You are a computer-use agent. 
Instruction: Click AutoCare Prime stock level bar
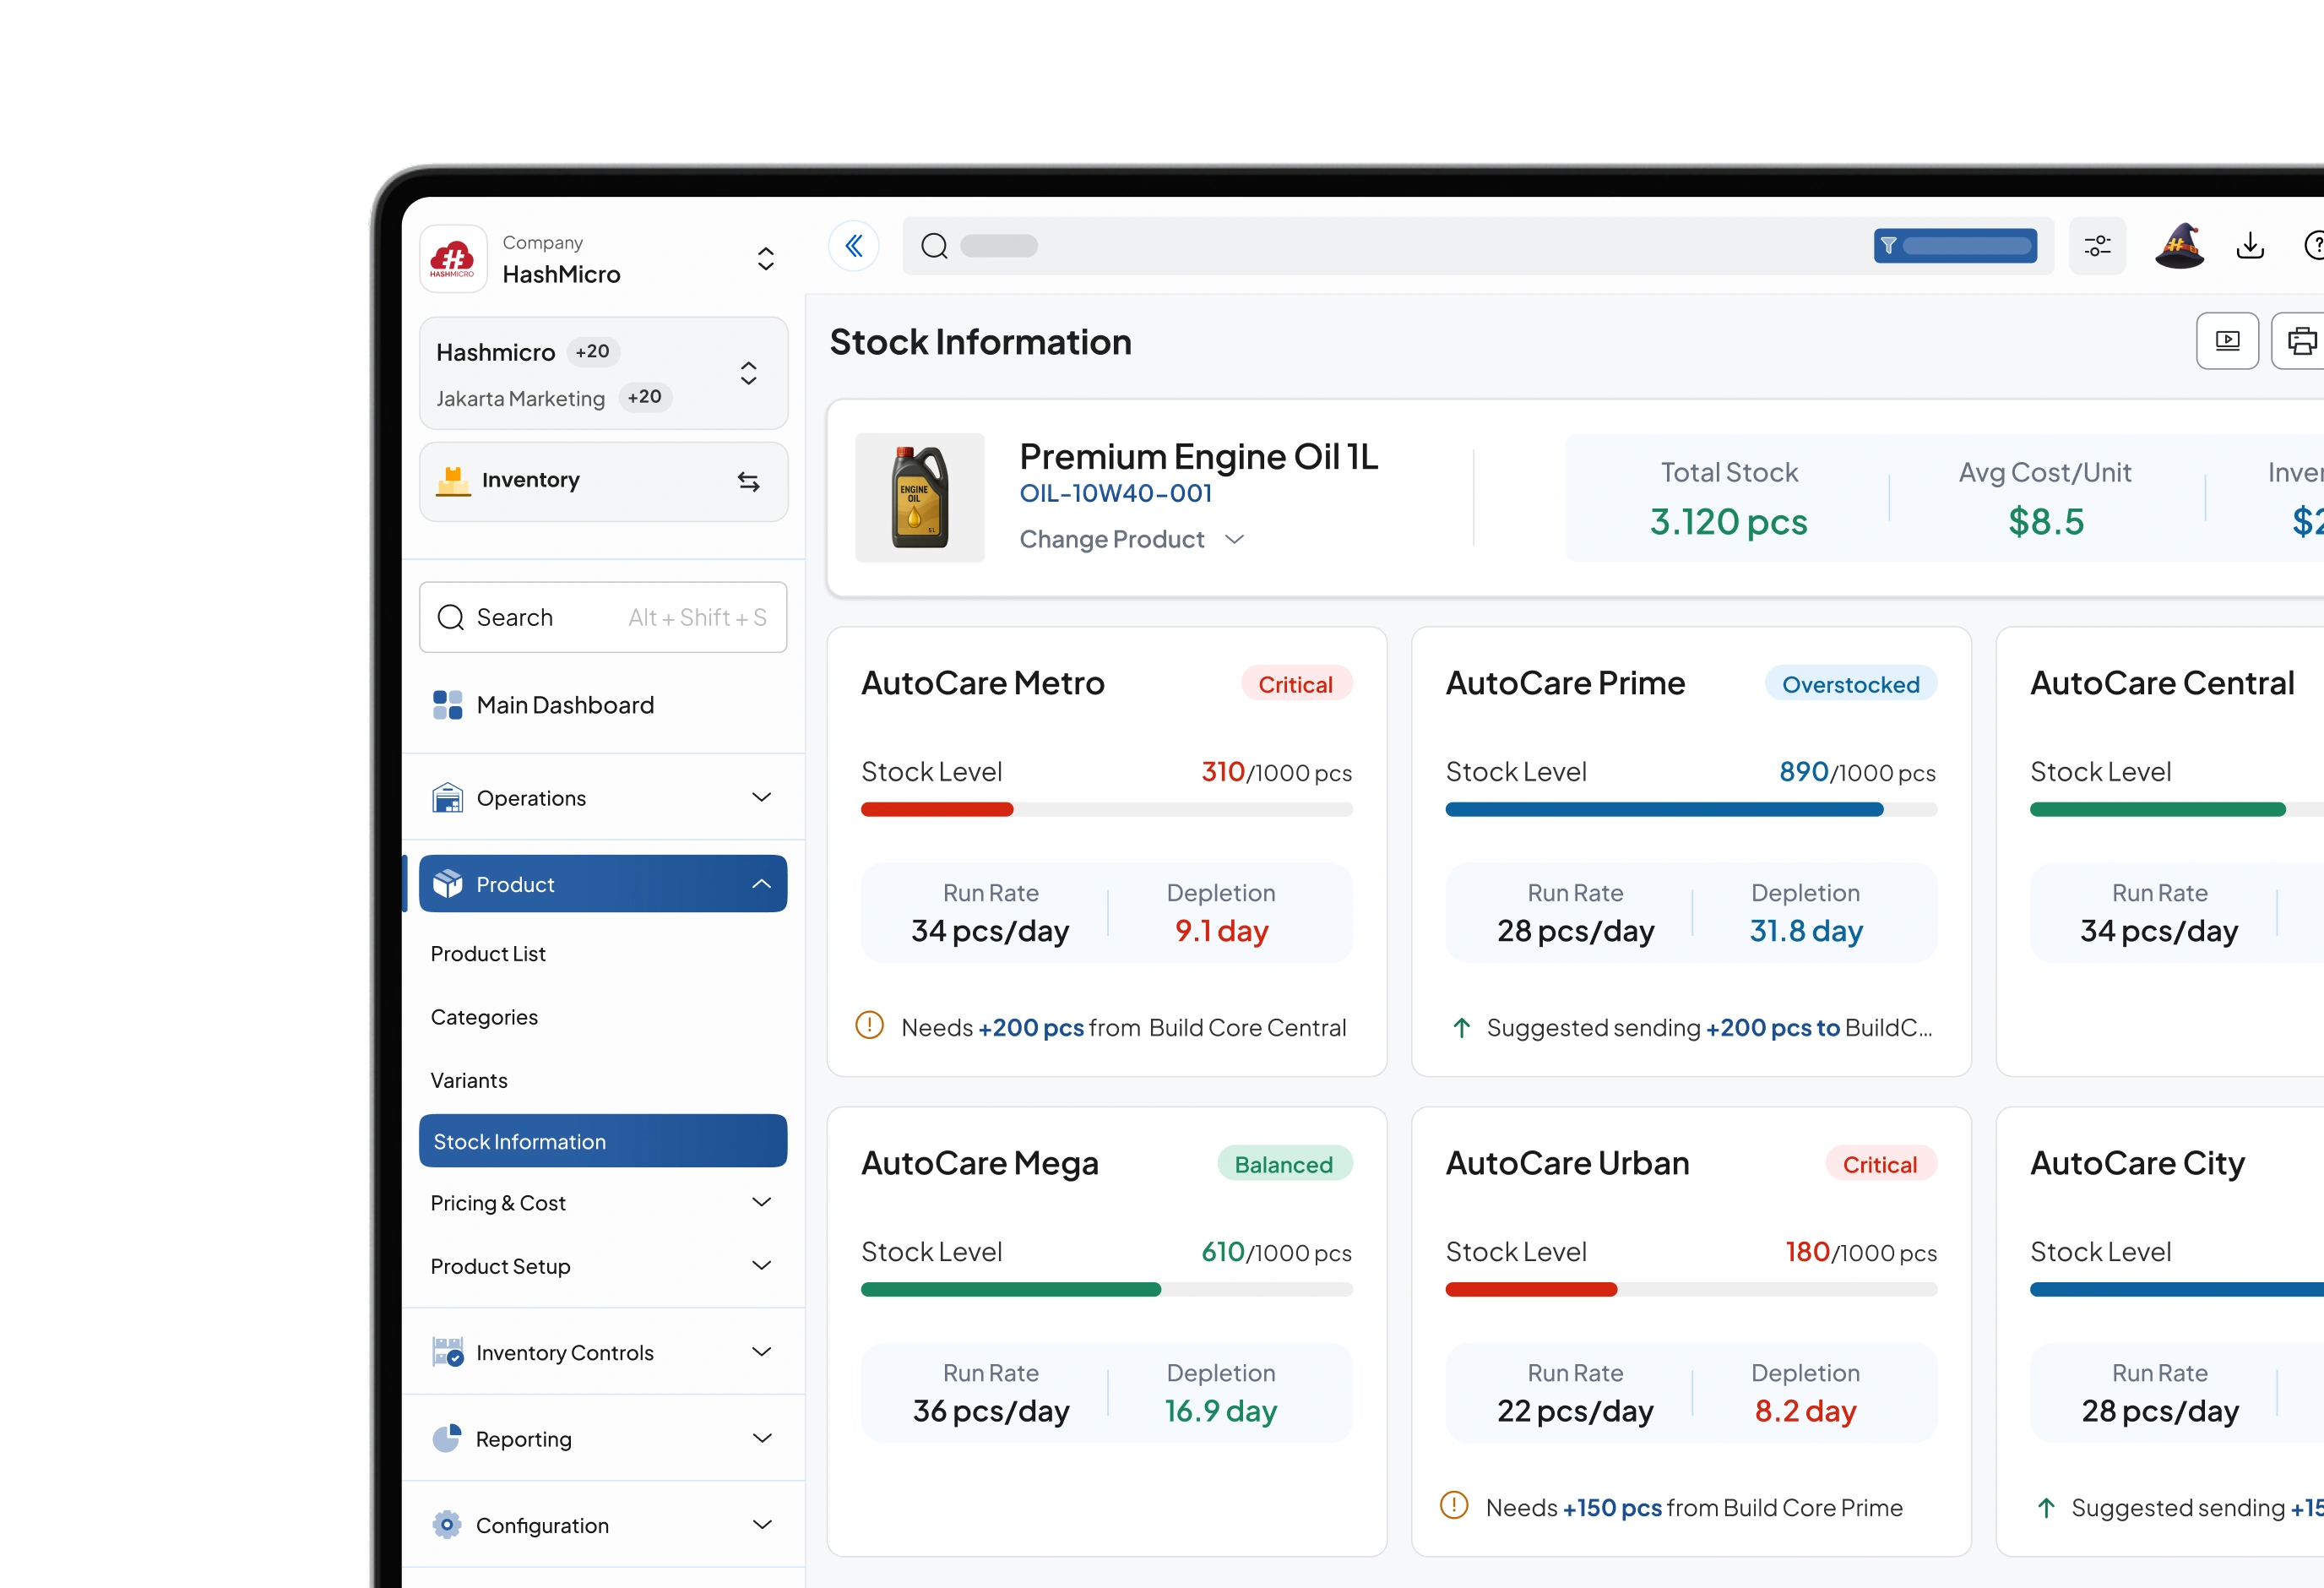(x=1691, y=810)
